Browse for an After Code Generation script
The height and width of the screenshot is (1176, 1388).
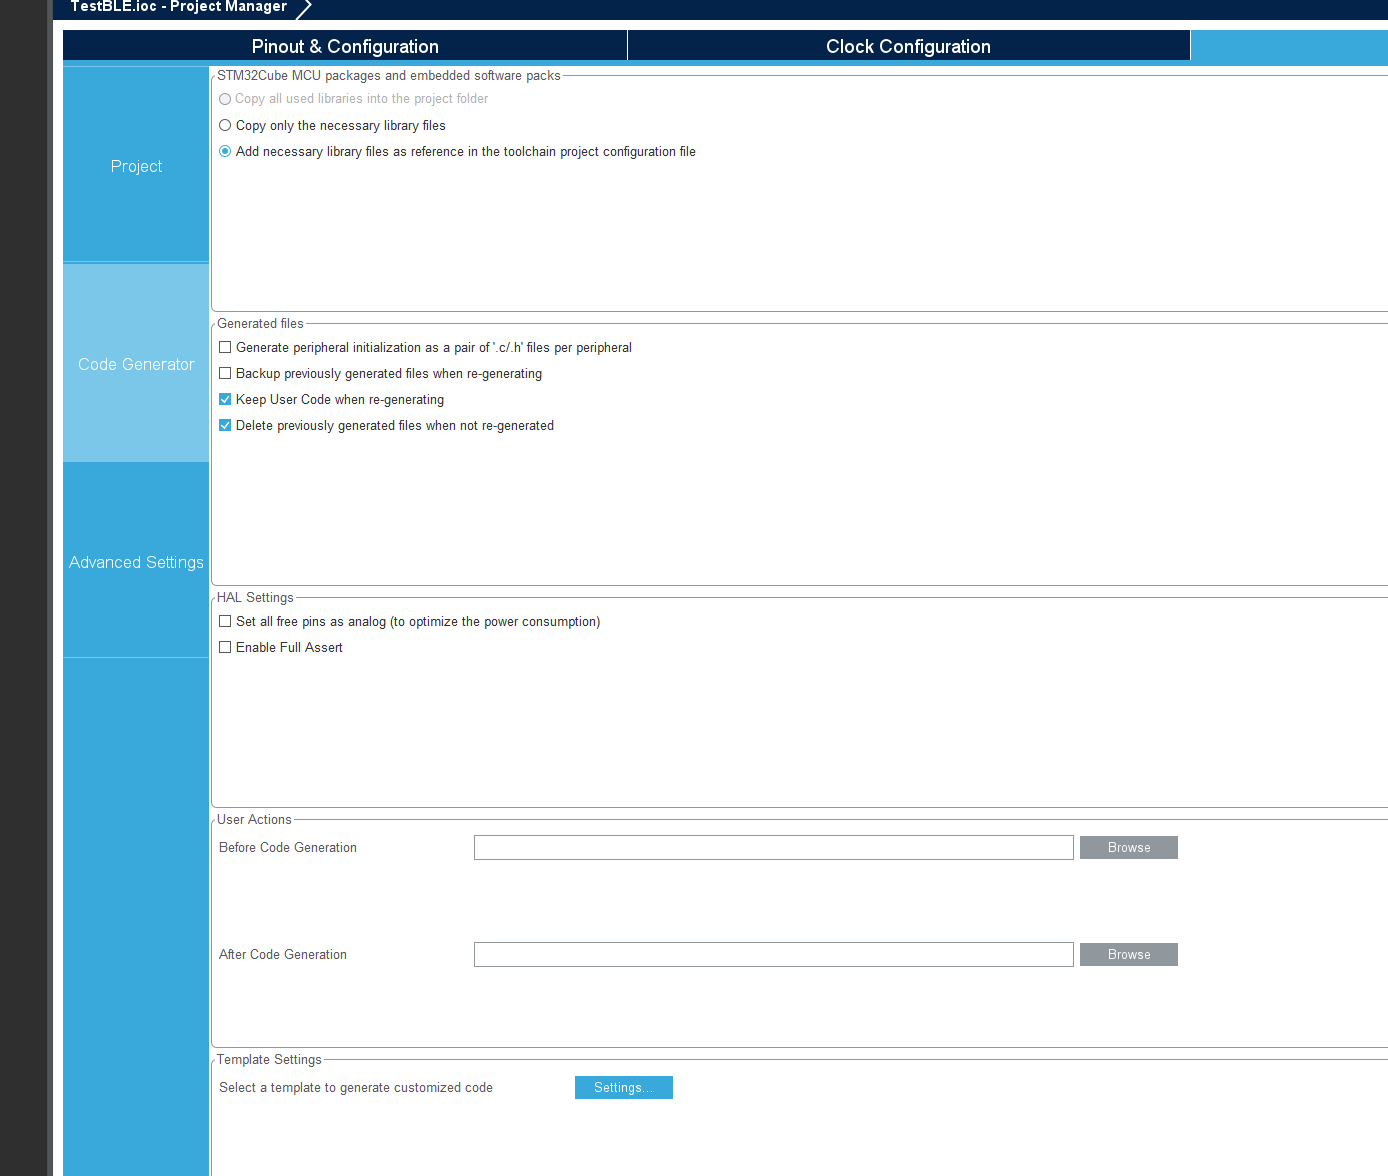[x=1128, y=954]
